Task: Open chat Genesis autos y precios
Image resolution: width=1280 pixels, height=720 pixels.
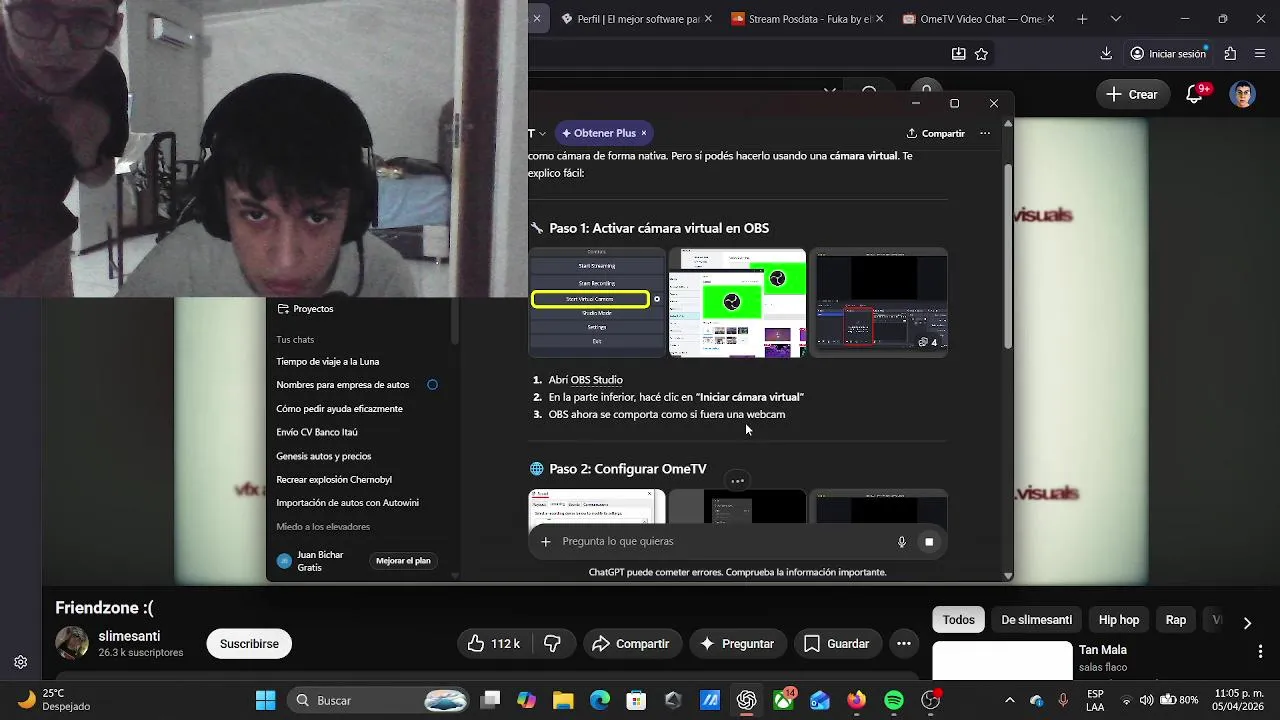Action: [324, 456]
